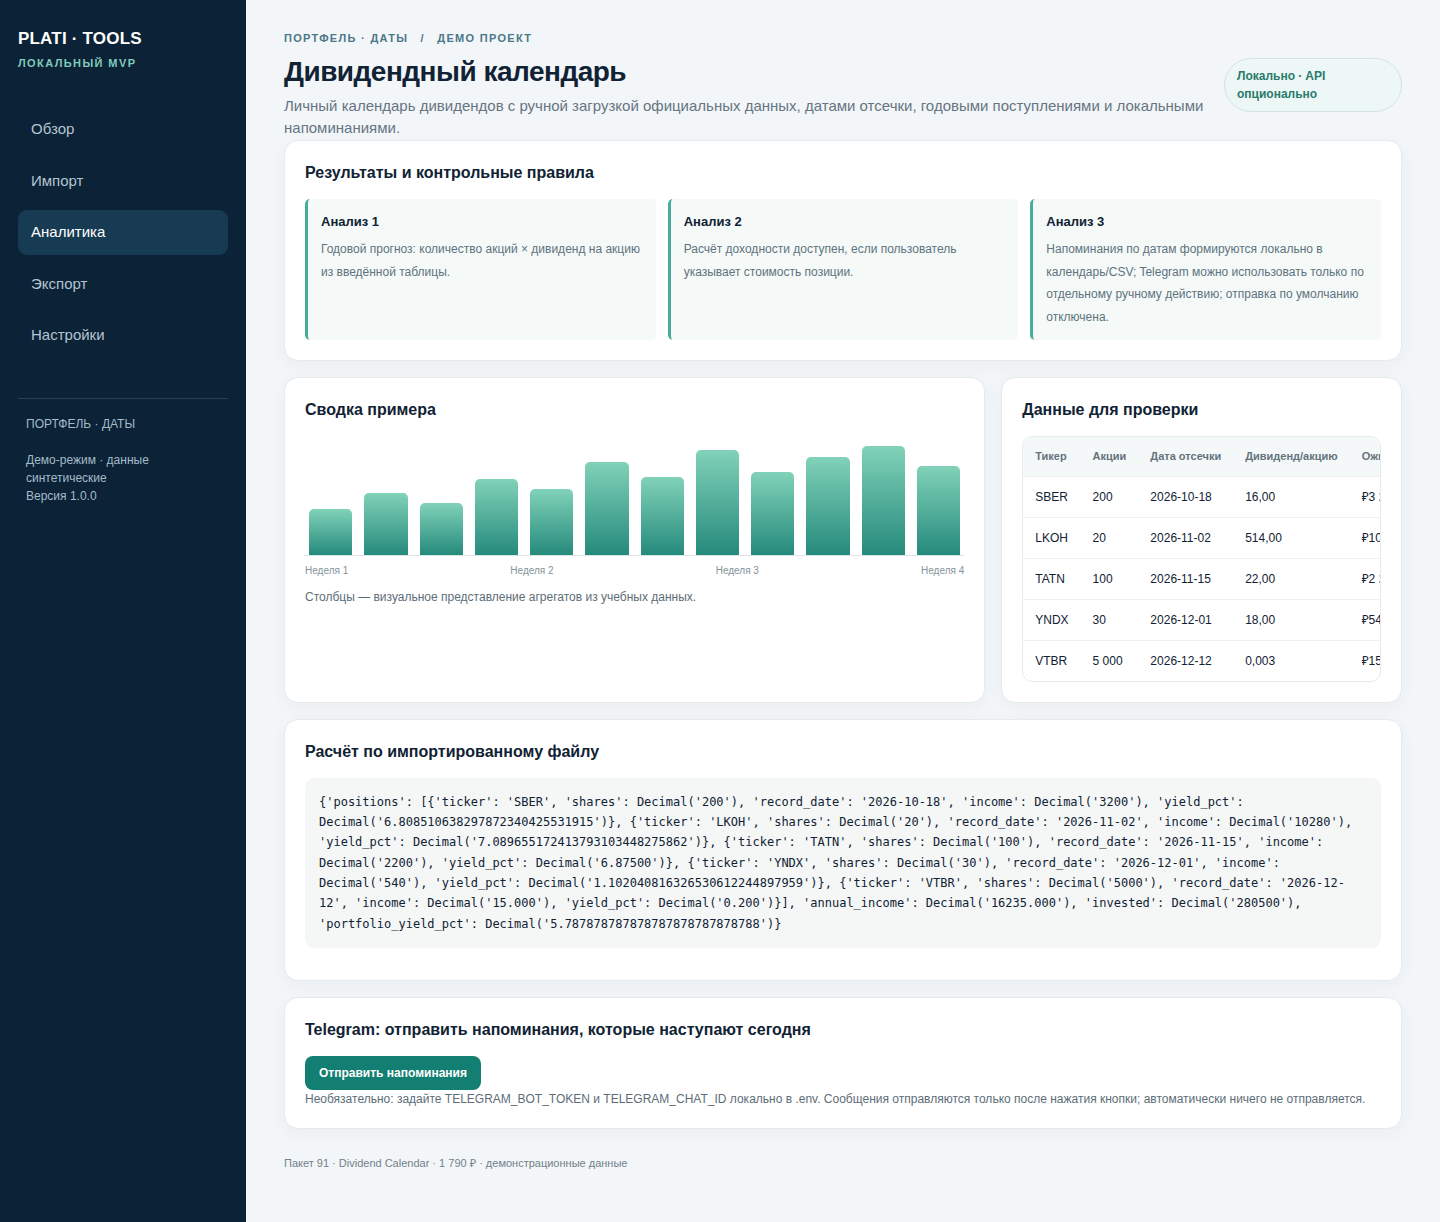Click the Локально · API опционально badge
Viewport: 1440px width, 1222px height.
(1312, 85)
